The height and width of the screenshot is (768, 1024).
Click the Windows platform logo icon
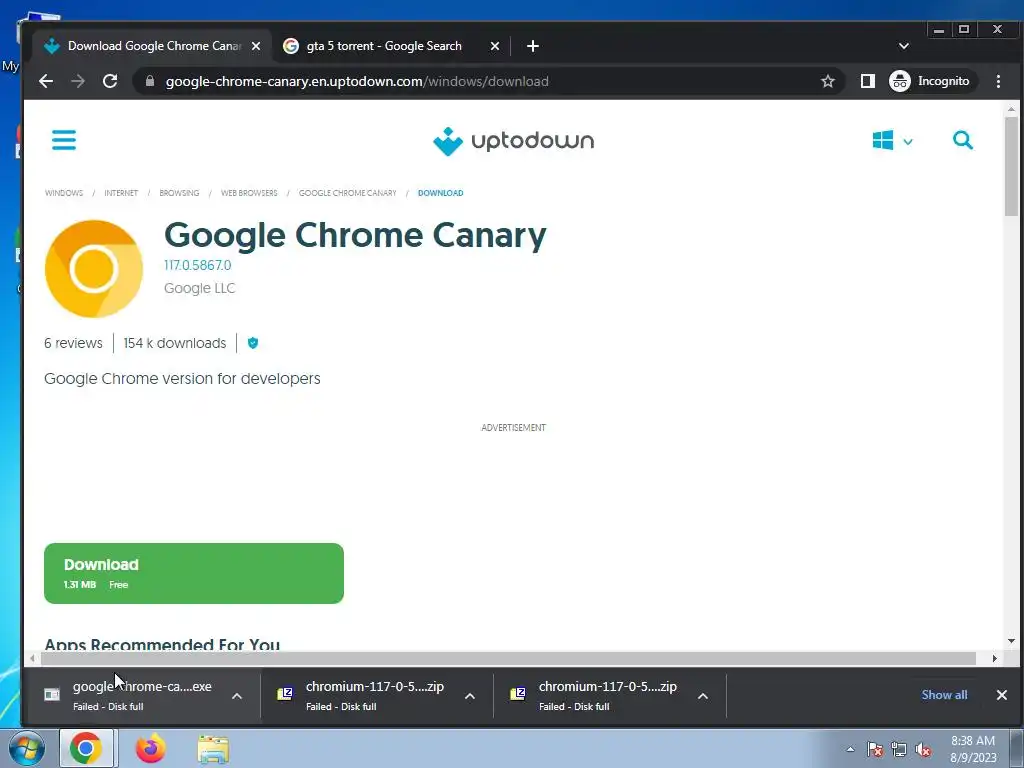pos(883,140)
